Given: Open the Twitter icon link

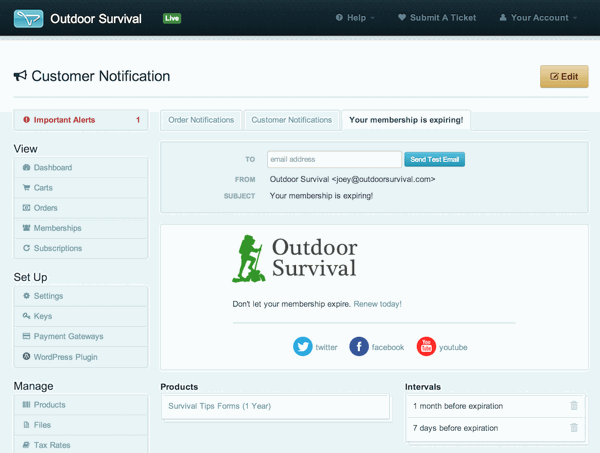Looking at the screenshot, I should (303, 346).
